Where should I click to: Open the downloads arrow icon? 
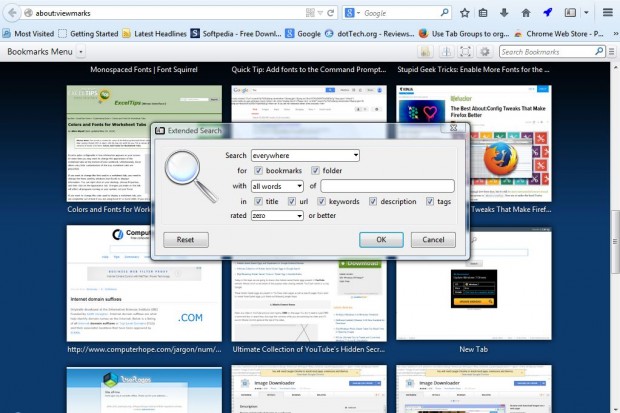(502, 13)
